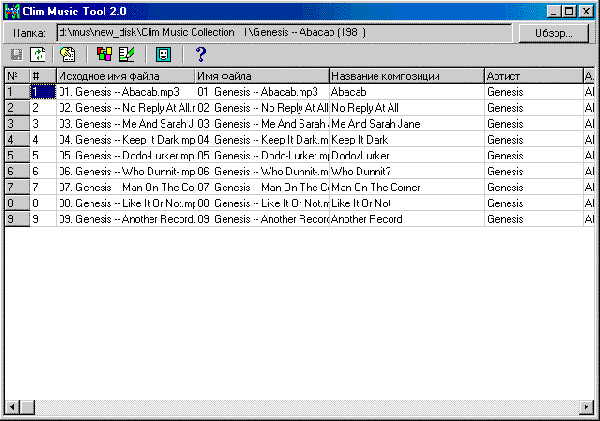The height and width of the screenshot is (421, 600).
Task: Click the tag properties document icon
Action: (68, 54)
